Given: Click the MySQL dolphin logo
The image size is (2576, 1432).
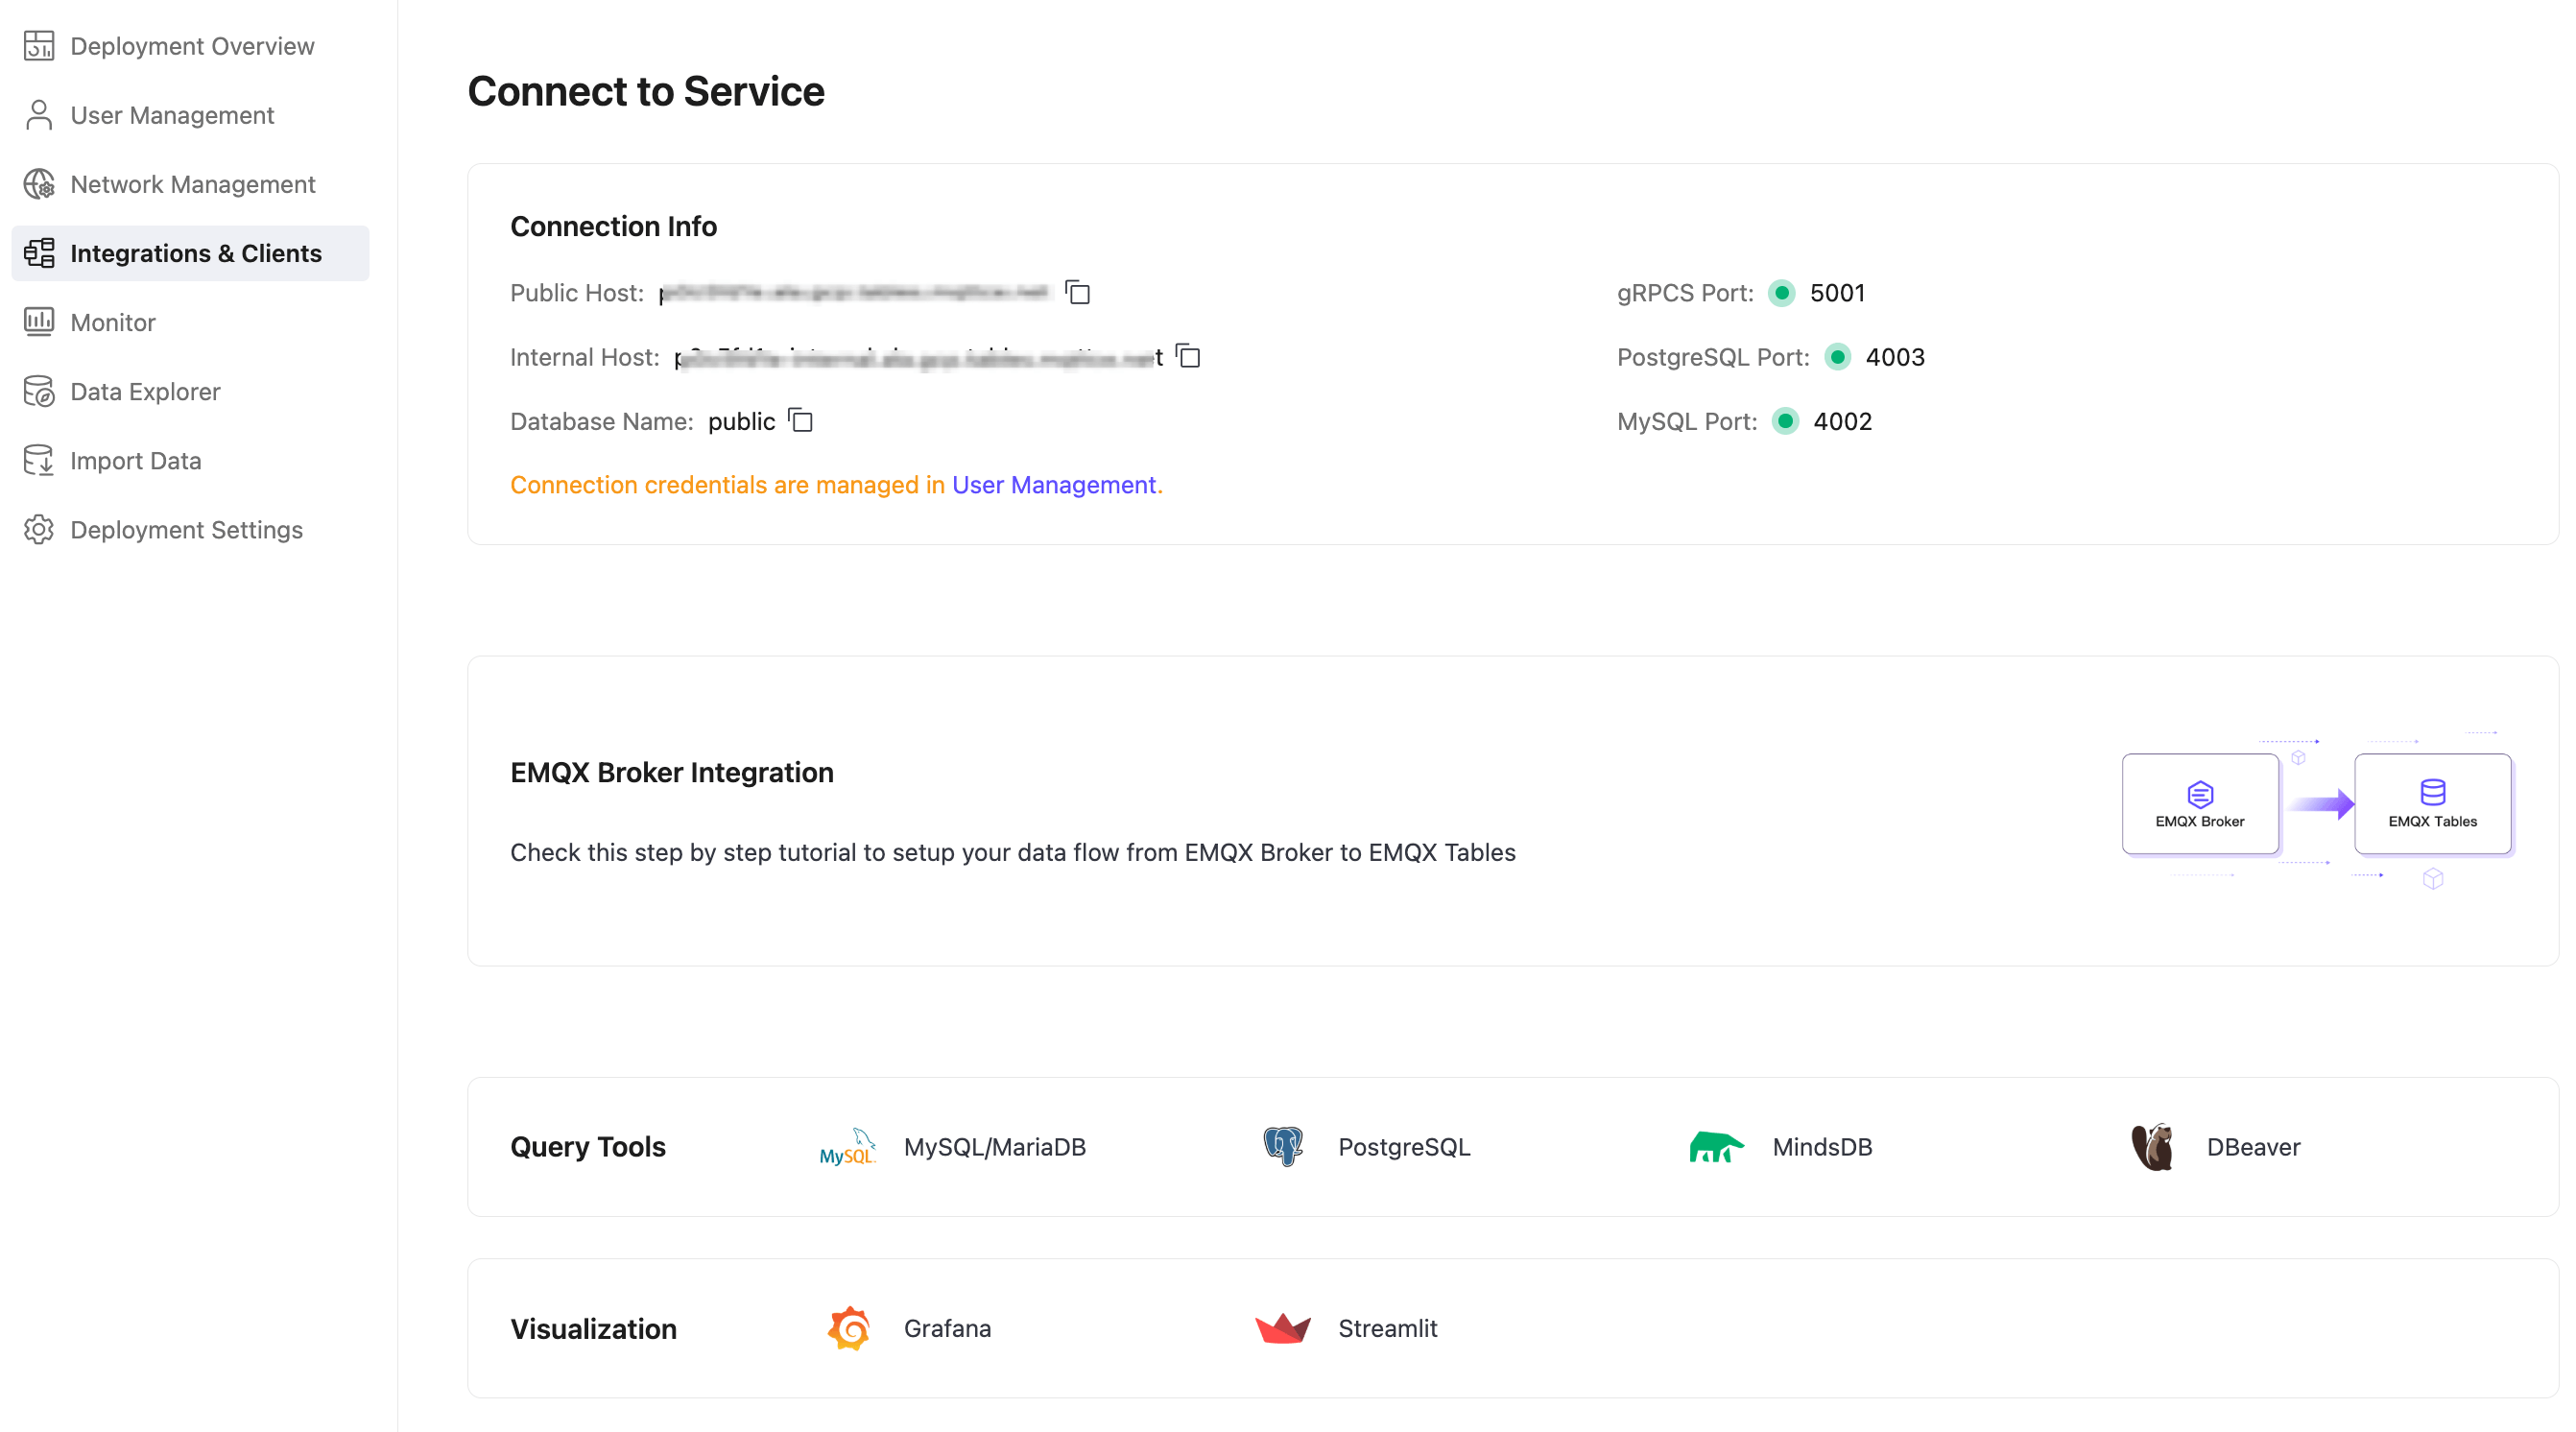Looking at the screenshot, I should pyautogui.click(x=848, y=1147).
